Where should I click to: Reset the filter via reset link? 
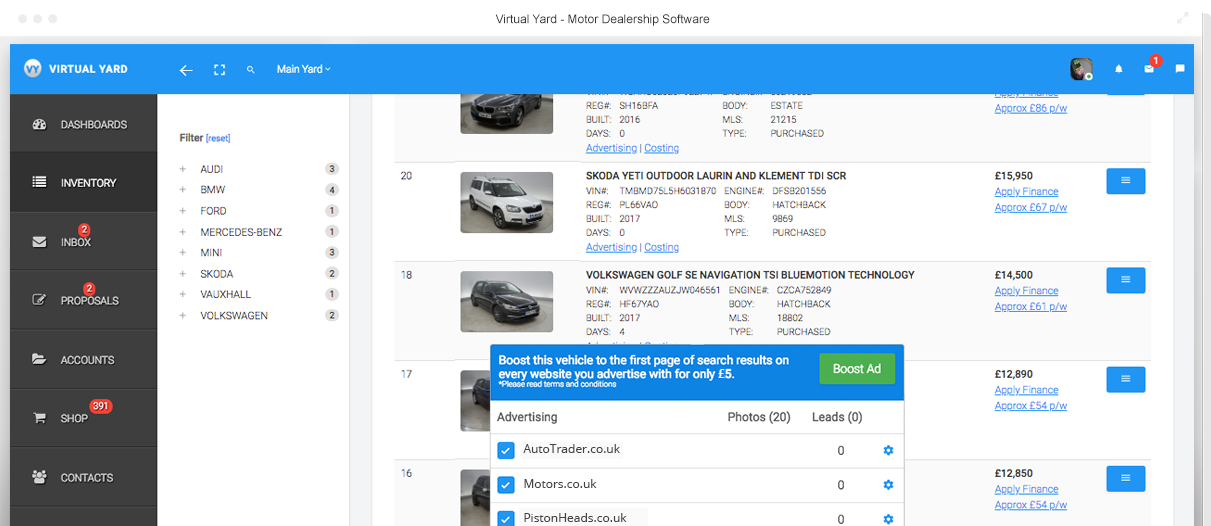point(218,139)
